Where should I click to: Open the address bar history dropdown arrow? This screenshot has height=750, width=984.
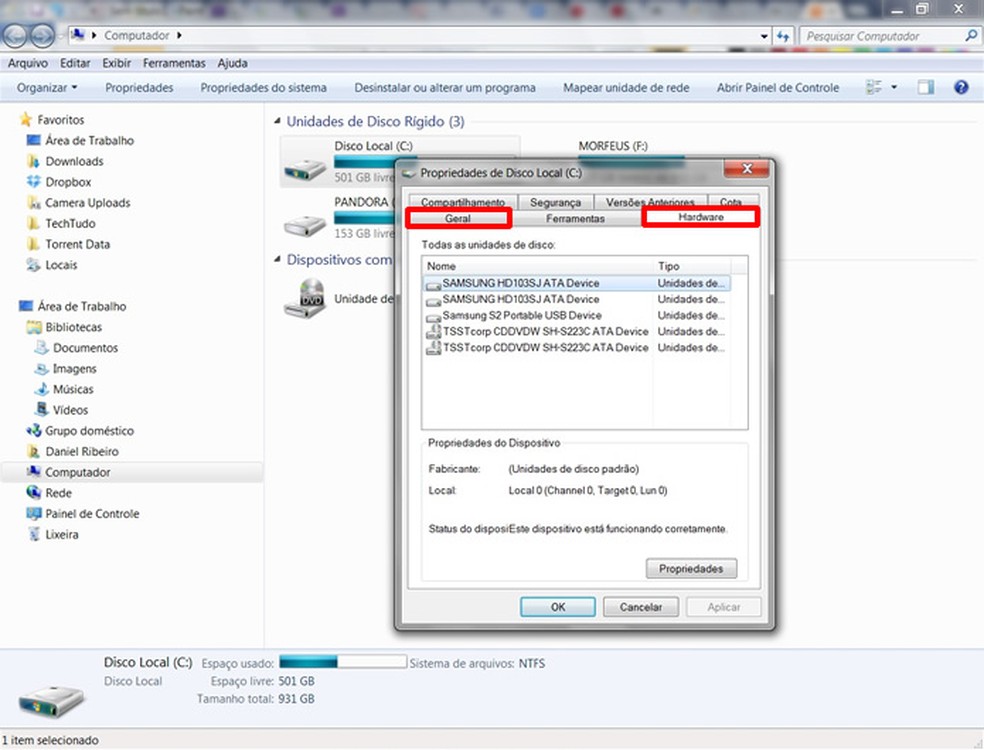coord(764,36)
